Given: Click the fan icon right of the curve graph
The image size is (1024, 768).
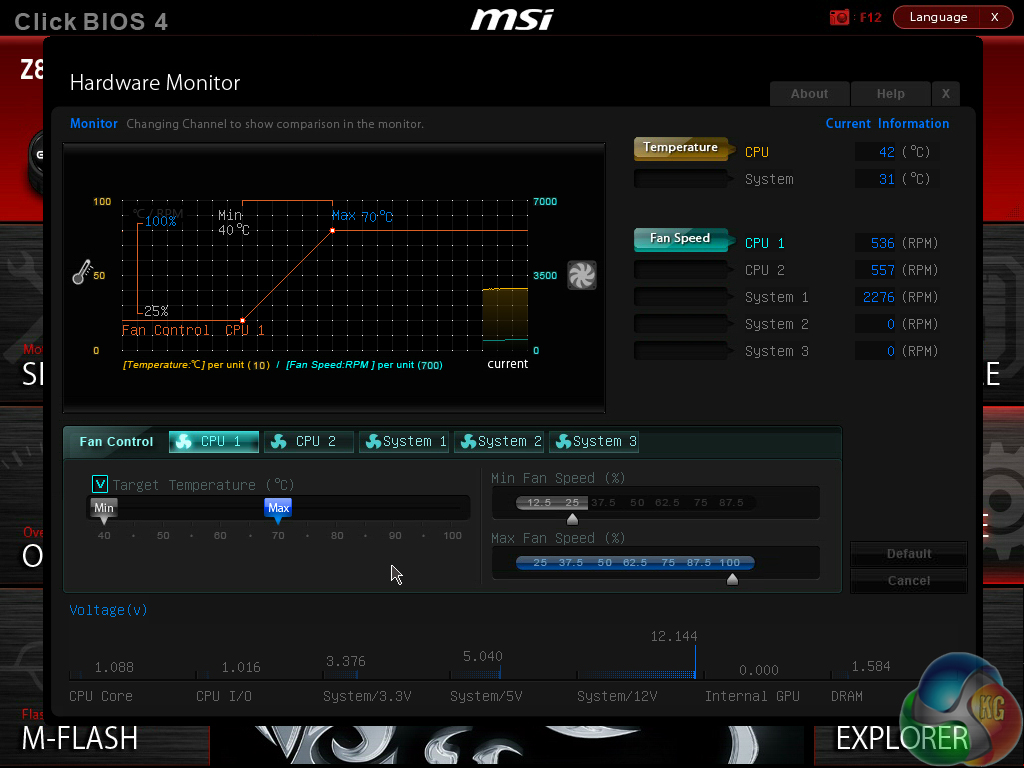Looking at the screenshot, I should click(582, 274).
